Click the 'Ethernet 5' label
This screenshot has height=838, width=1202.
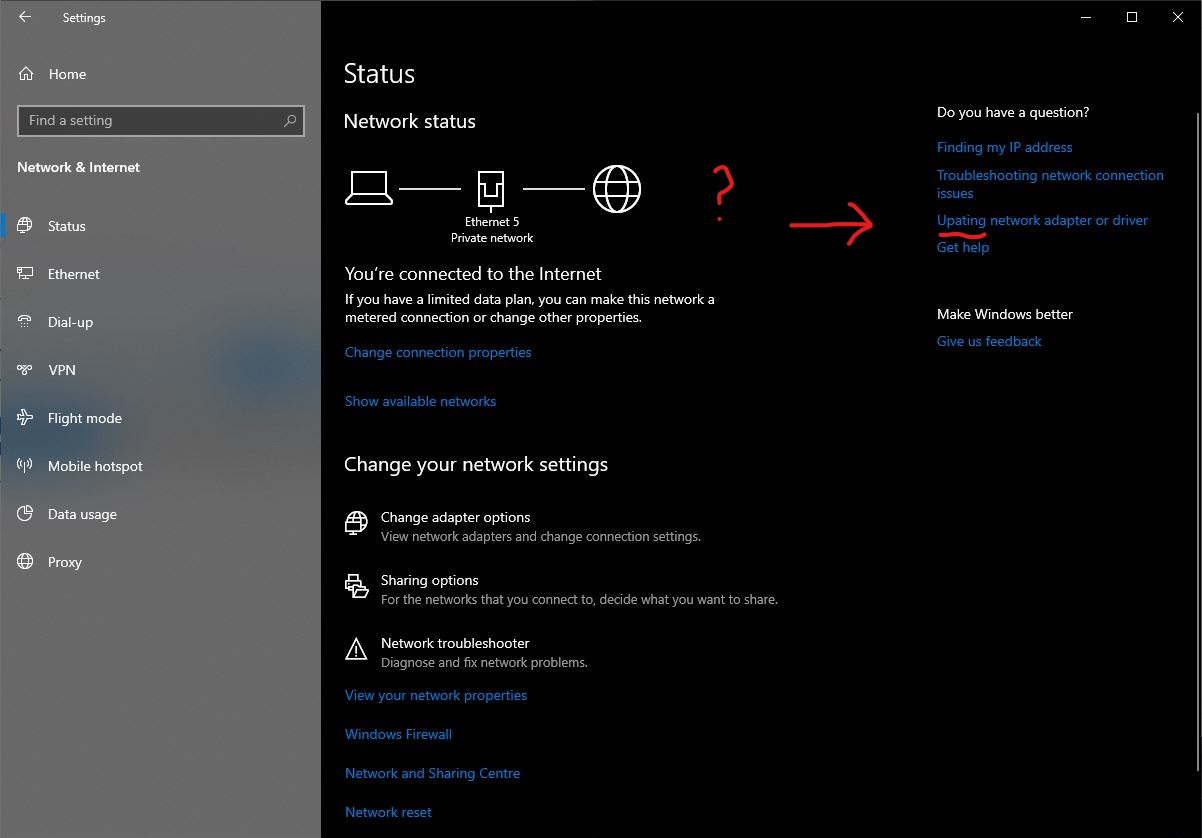point(492,222)
